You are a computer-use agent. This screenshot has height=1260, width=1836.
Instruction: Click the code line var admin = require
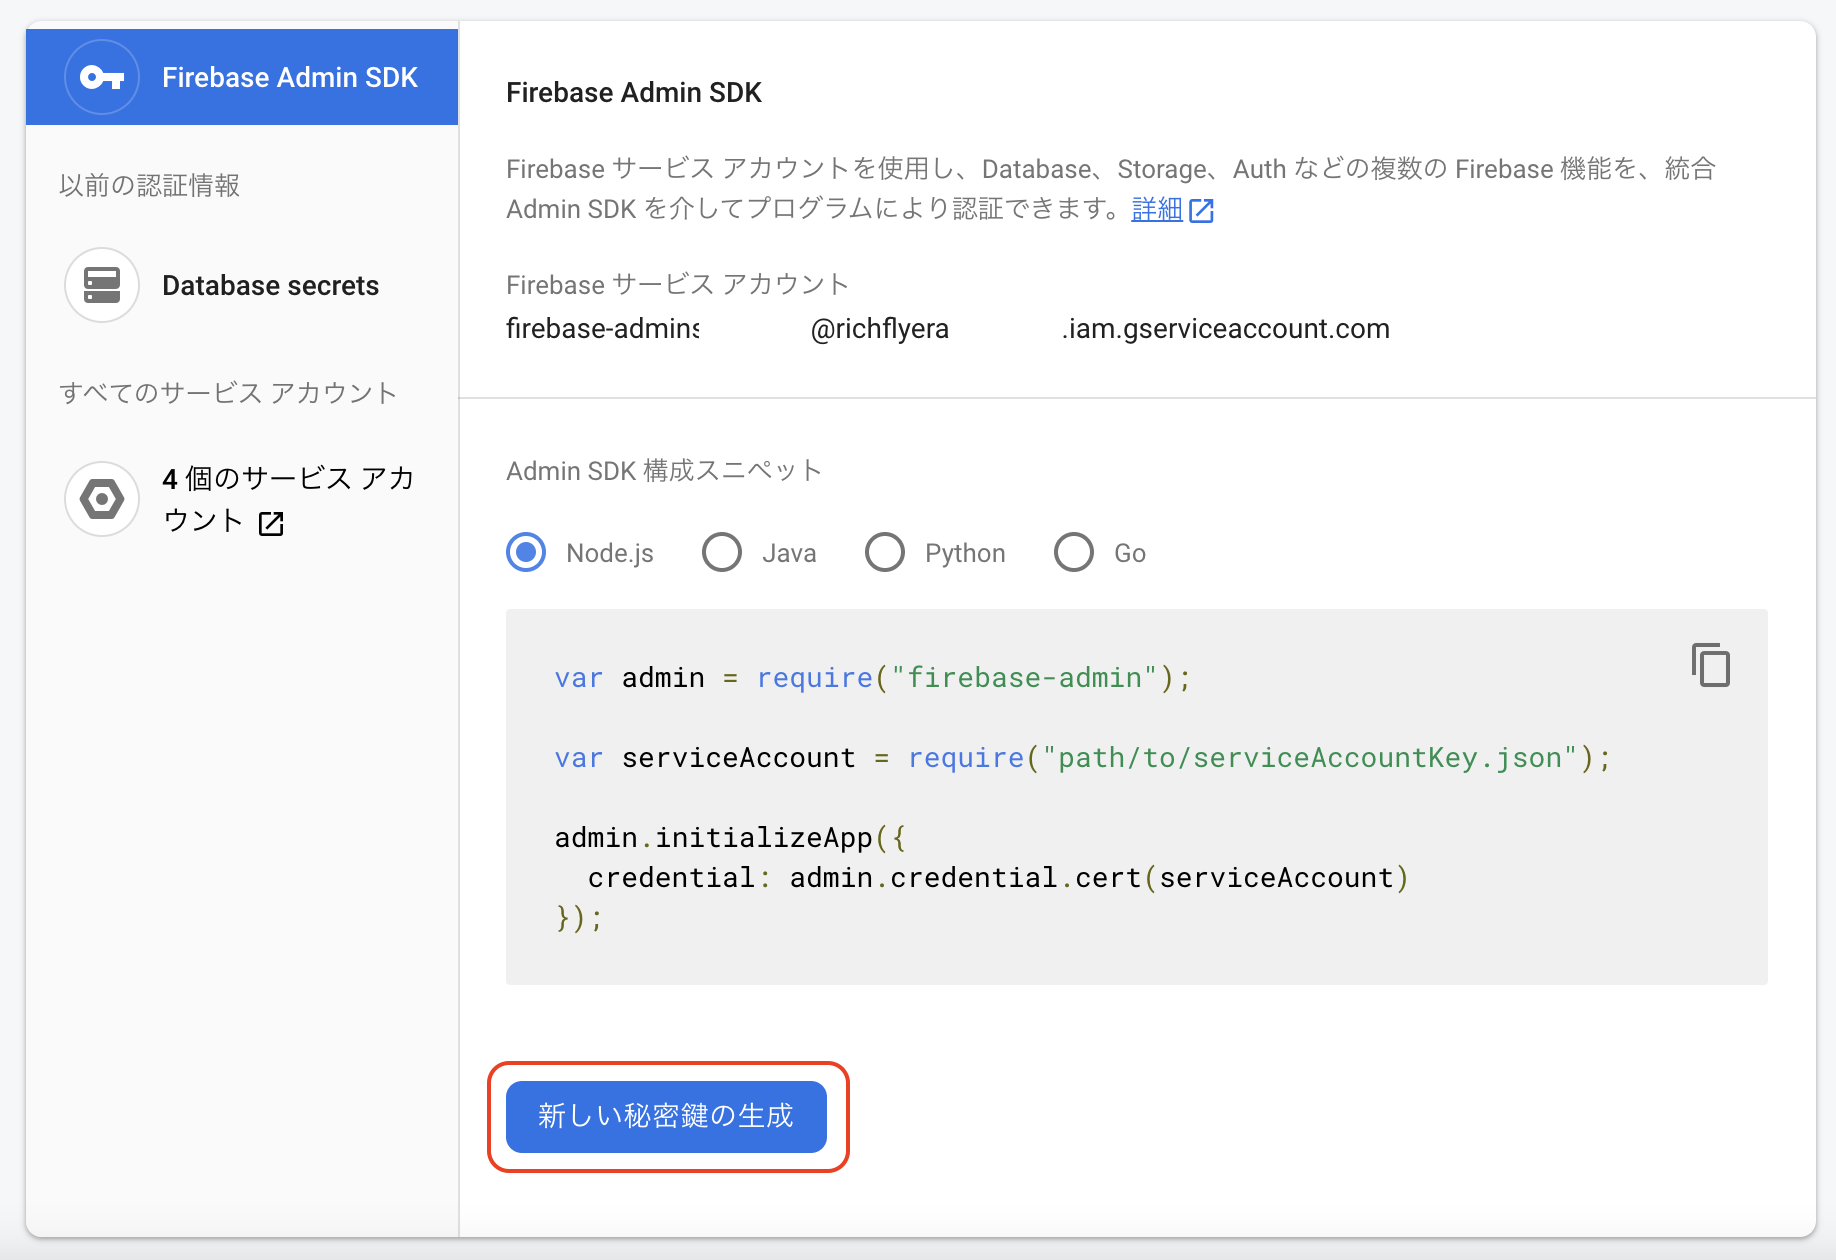click(x=873, y=678)
